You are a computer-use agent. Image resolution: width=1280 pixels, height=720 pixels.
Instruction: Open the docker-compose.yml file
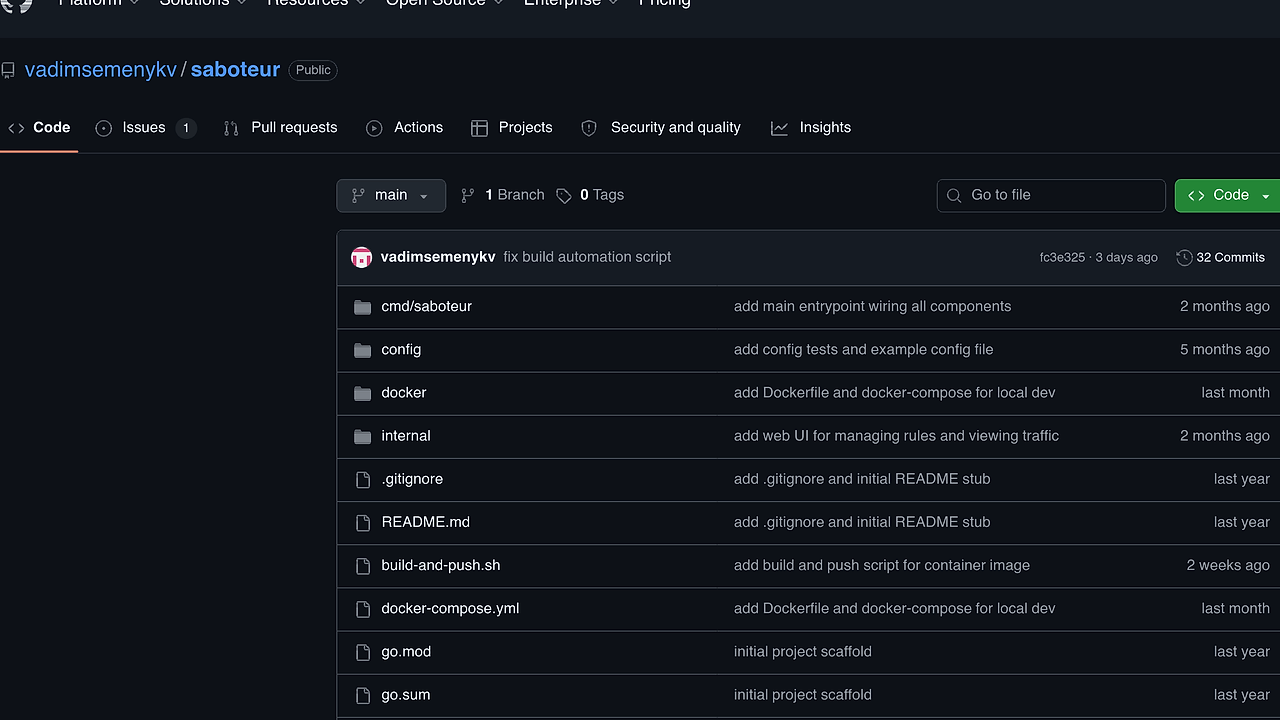[450, 607]
